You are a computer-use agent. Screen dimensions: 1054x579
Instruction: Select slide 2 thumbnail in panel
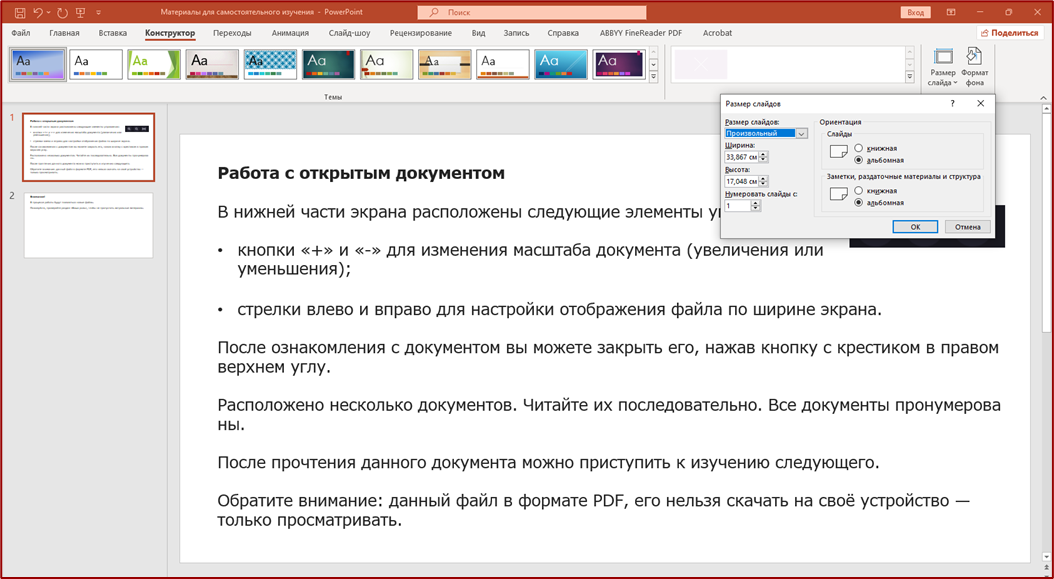click(x=88, y=225)
